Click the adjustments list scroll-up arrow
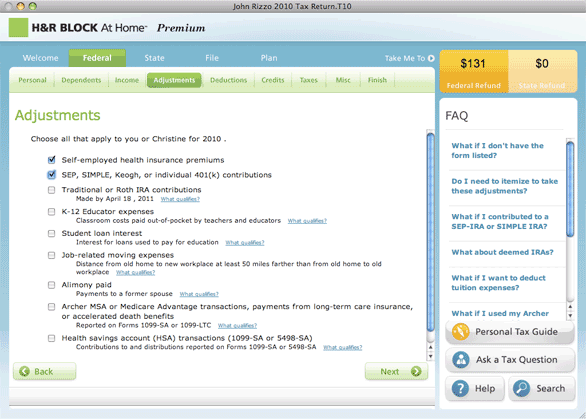The height and width of the screenshot is (419, 586). pyautogui.click(x=431, y=347)
